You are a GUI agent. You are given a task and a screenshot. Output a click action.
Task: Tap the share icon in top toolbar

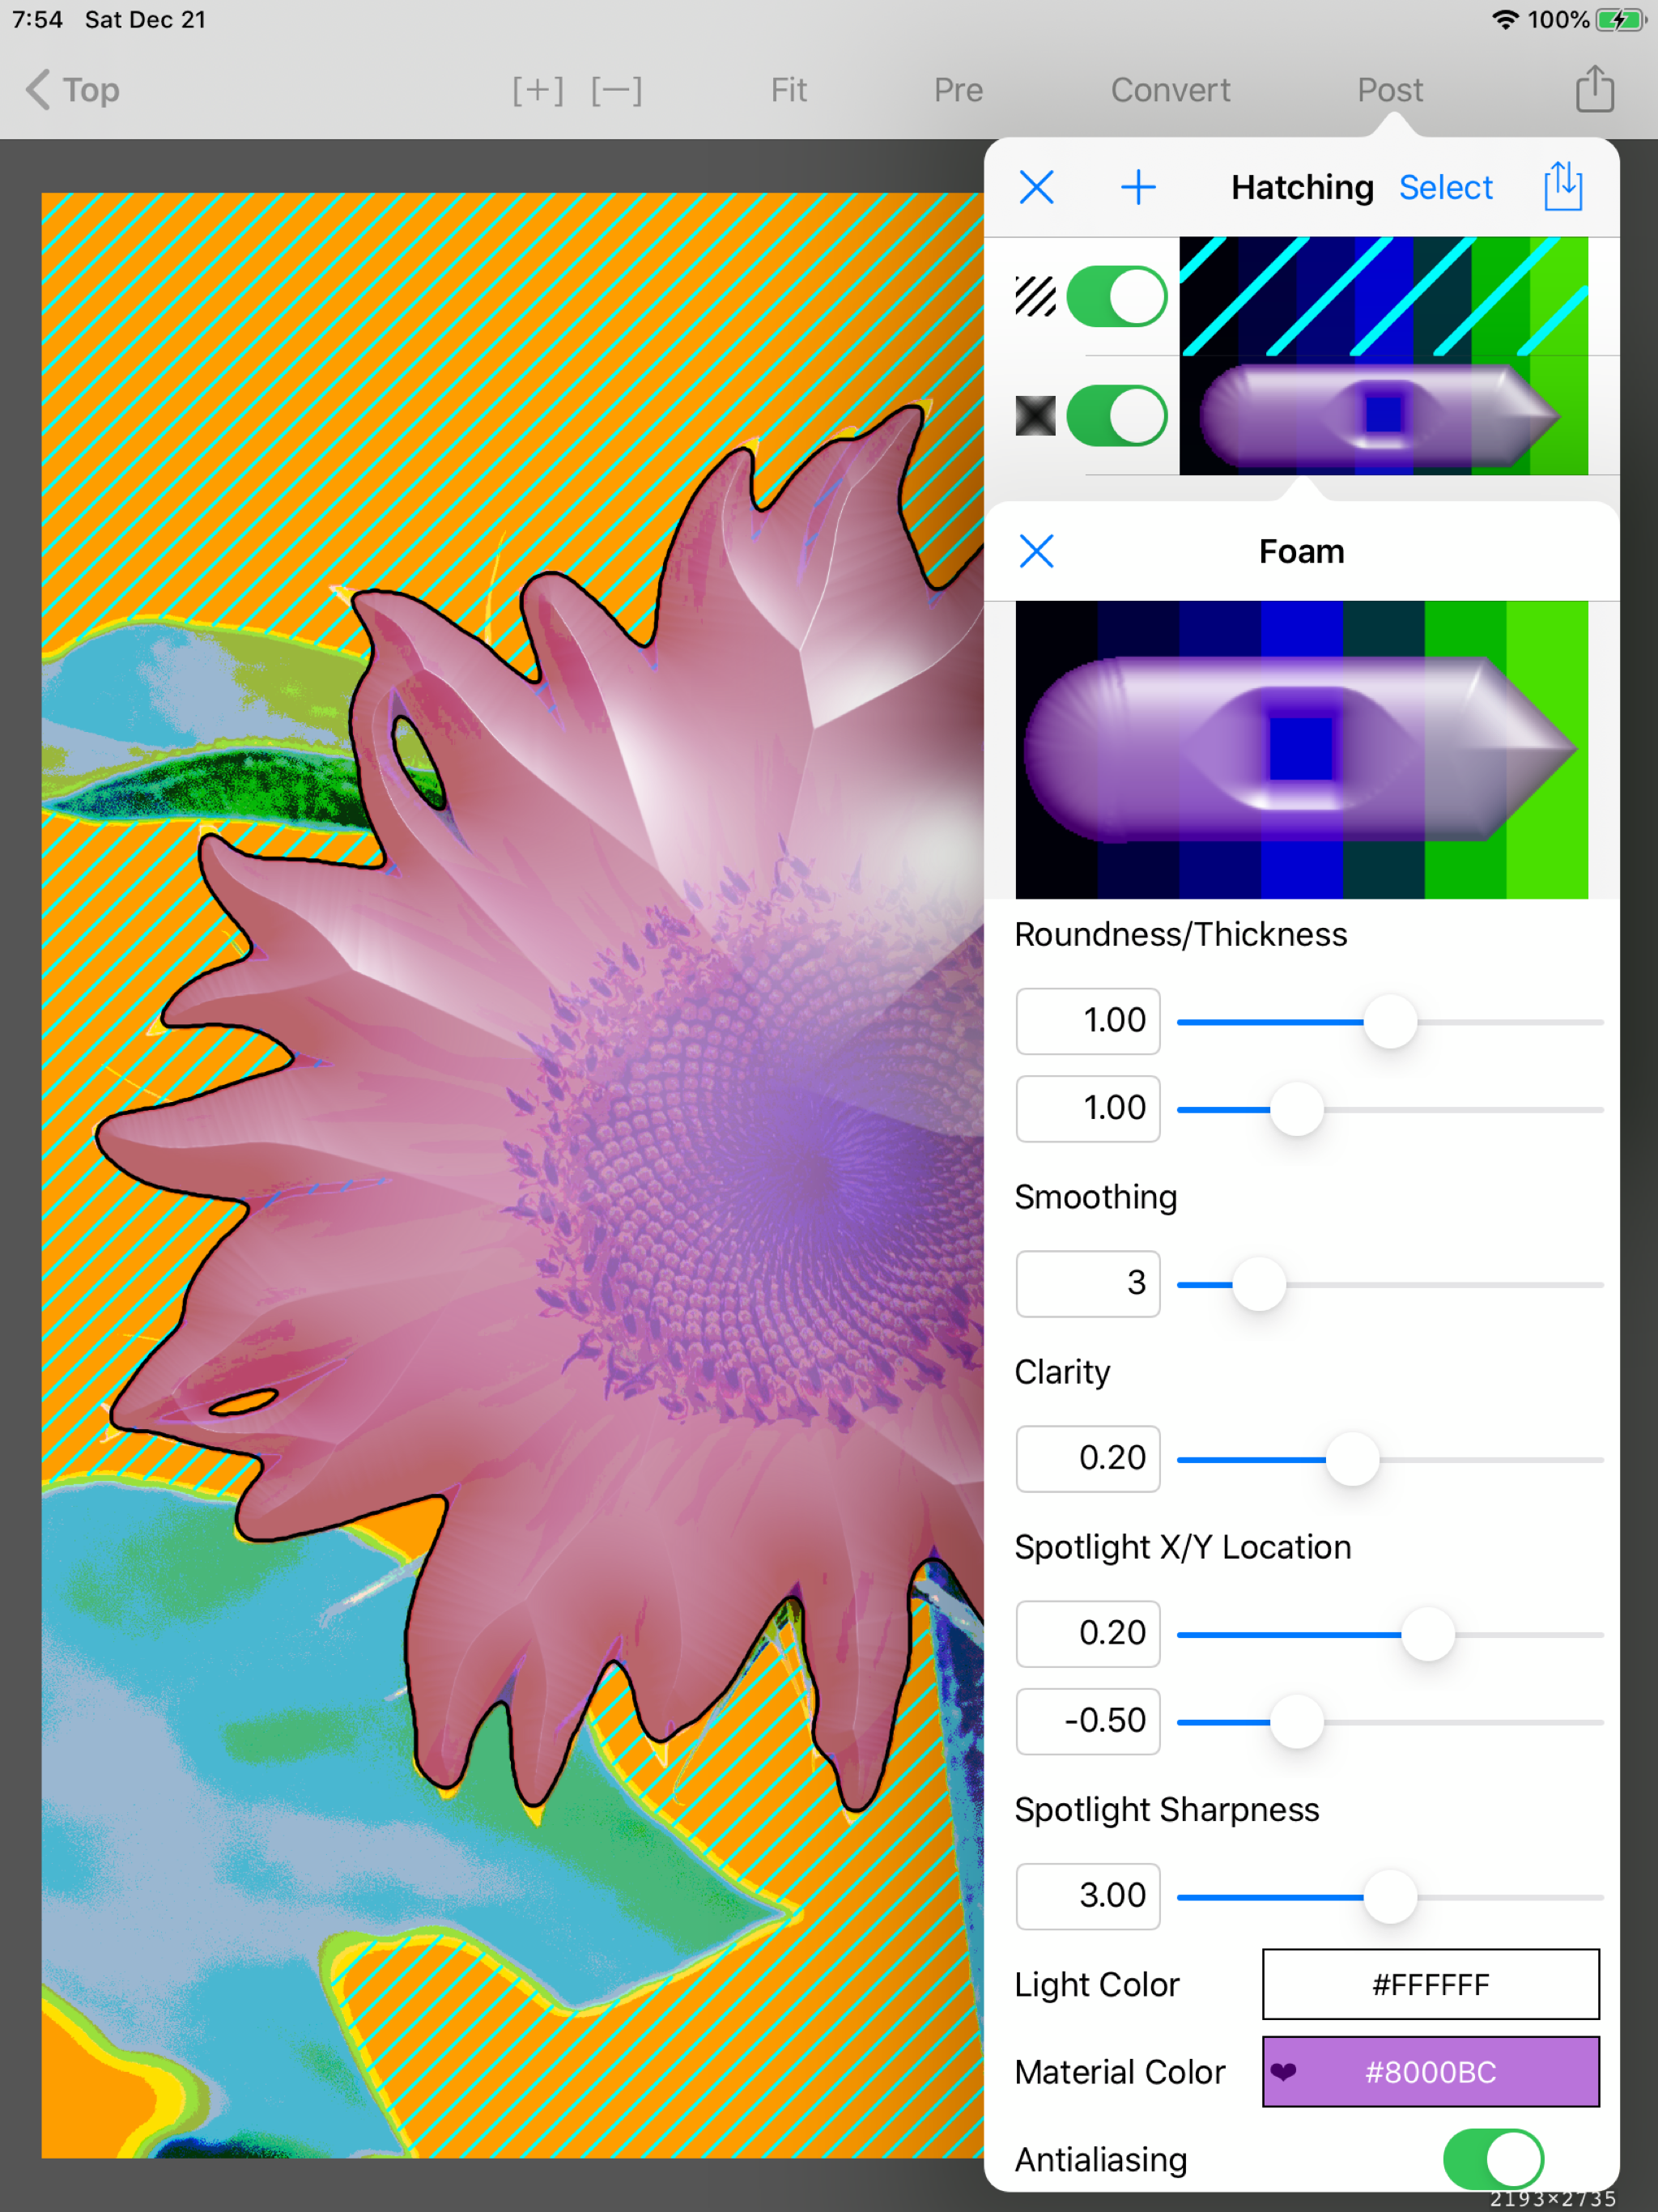coord(1594,89)
